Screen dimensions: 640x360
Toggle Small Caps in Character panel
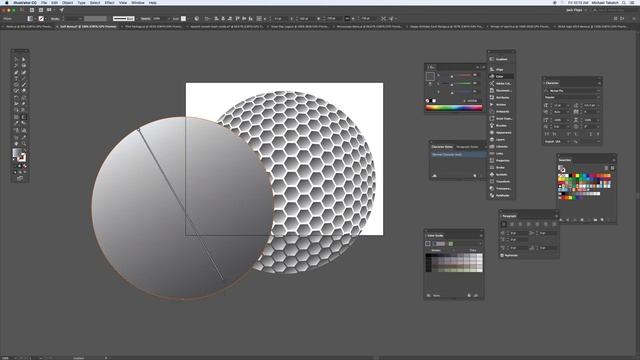[x=555, y=134]
